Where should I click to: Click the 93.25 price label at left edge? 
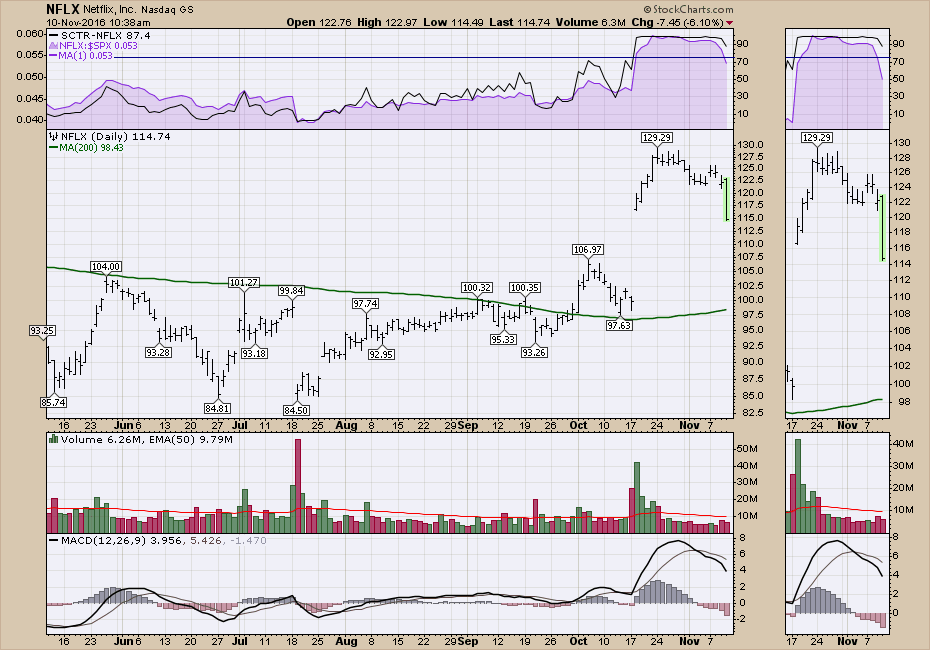pyautogui.click(x=42, y=331)
